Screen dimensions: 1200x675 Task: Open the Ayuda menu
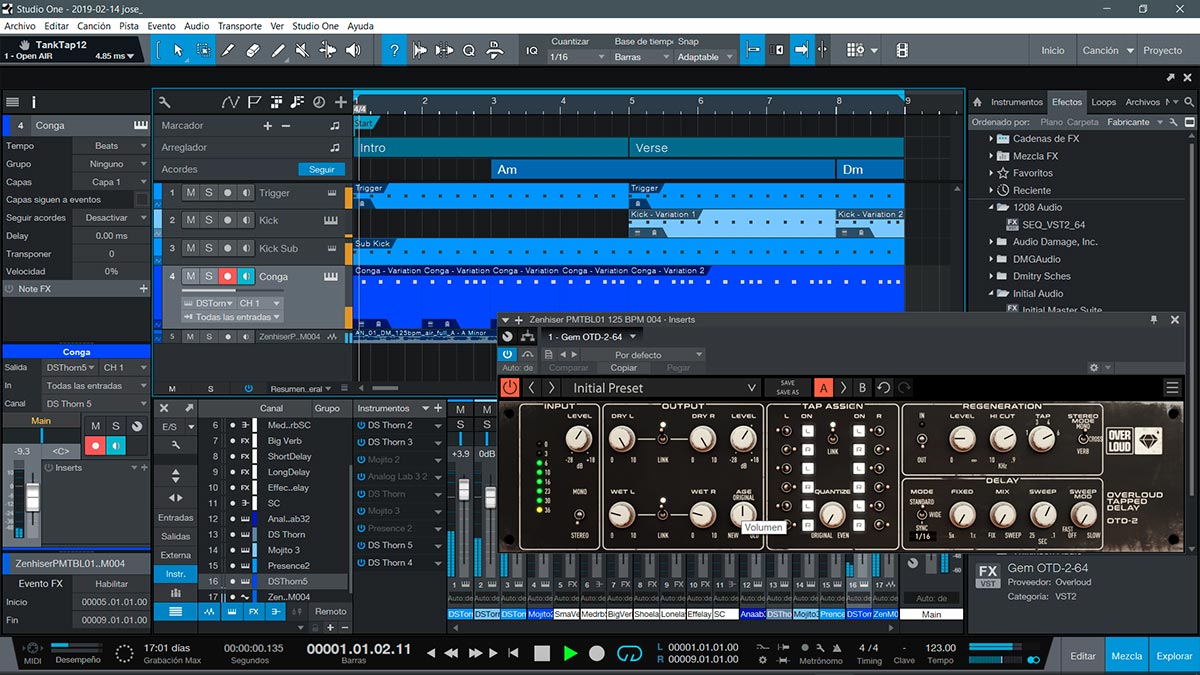(x=360, y=26)
